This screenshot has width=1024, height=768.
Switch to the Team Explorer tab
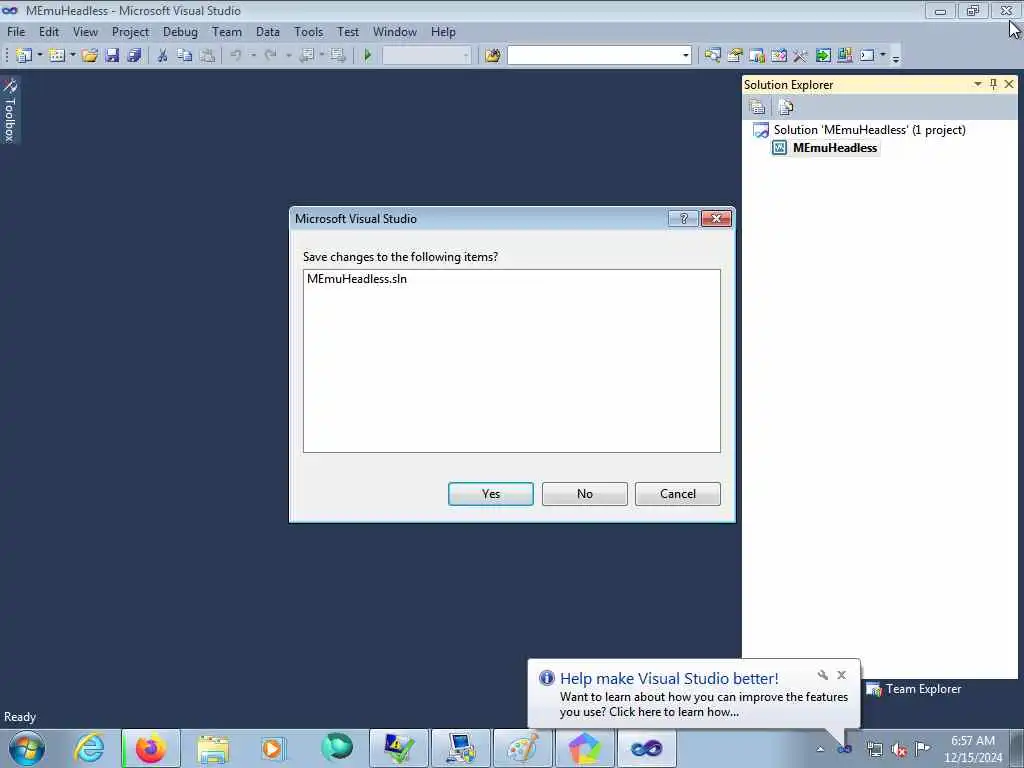914,688
